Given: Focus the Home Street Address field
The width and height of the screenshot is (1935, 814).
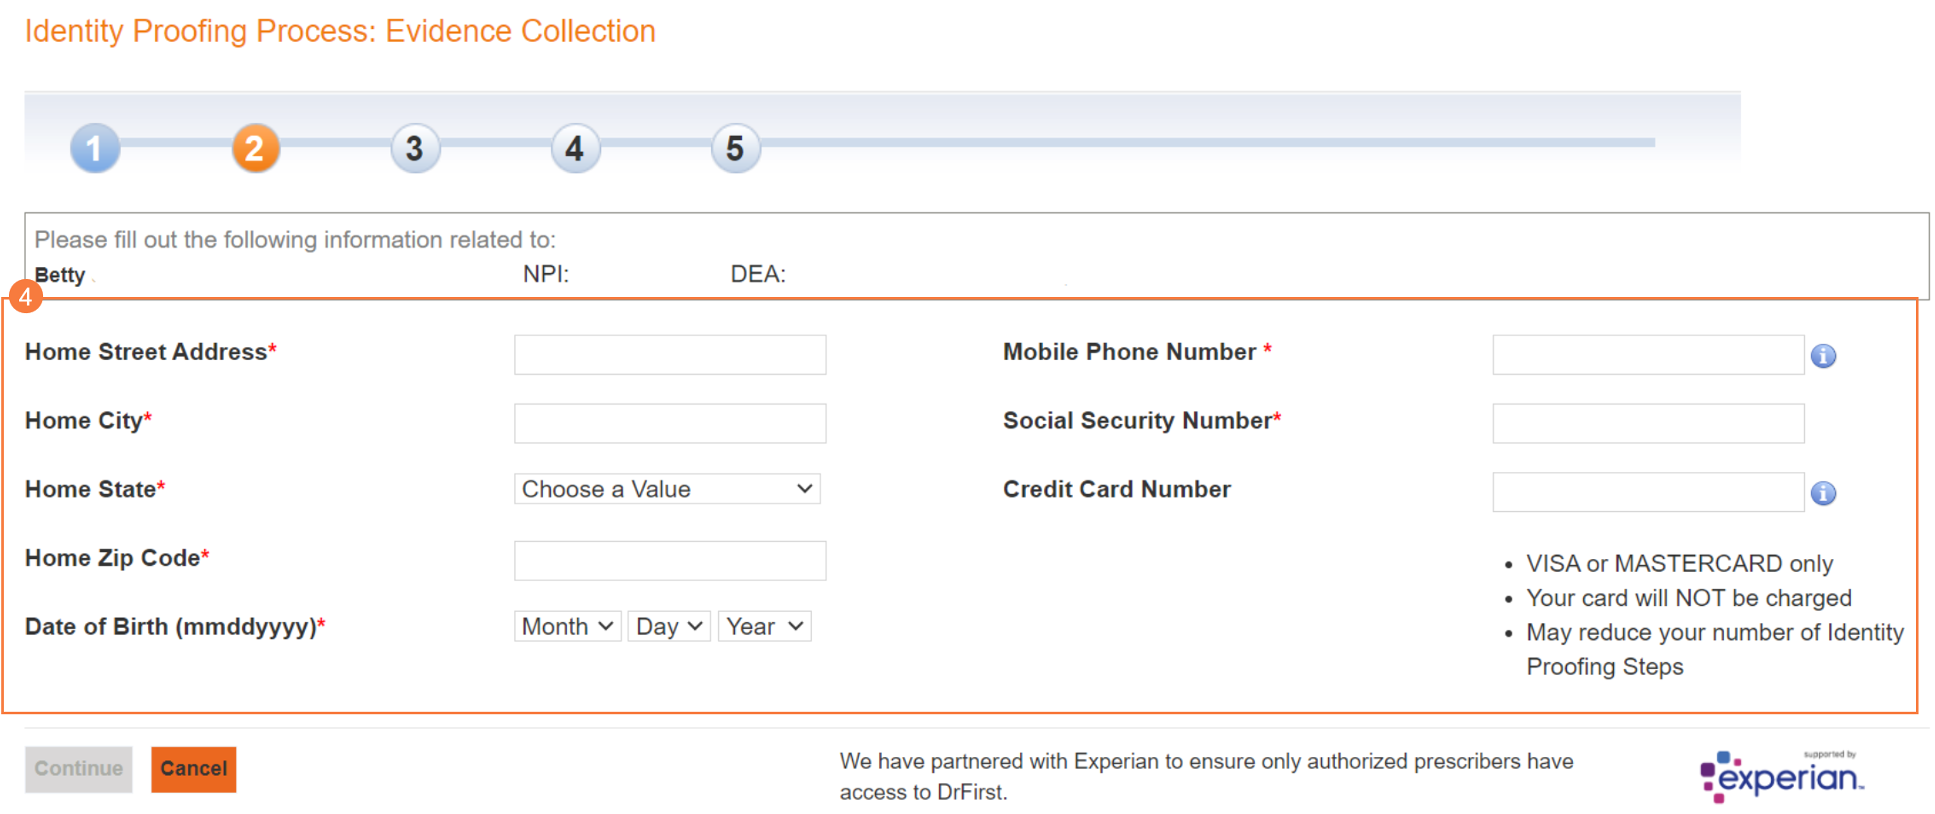Looking at the screenshot, I should (x=670, y=355).
